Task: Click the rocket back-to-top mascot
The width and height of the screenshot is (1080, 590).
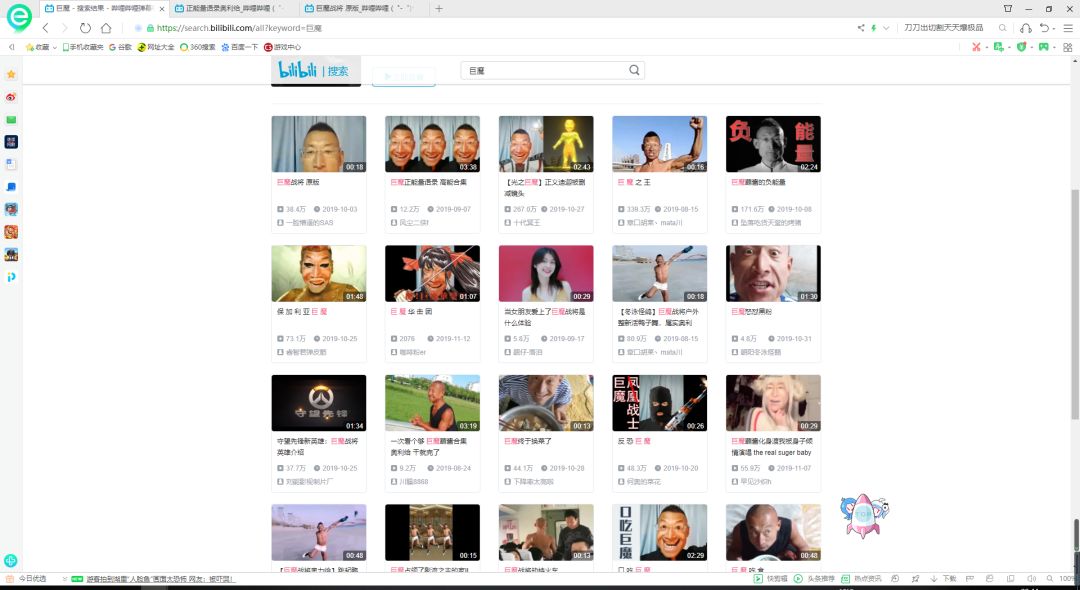Action: 864,516
